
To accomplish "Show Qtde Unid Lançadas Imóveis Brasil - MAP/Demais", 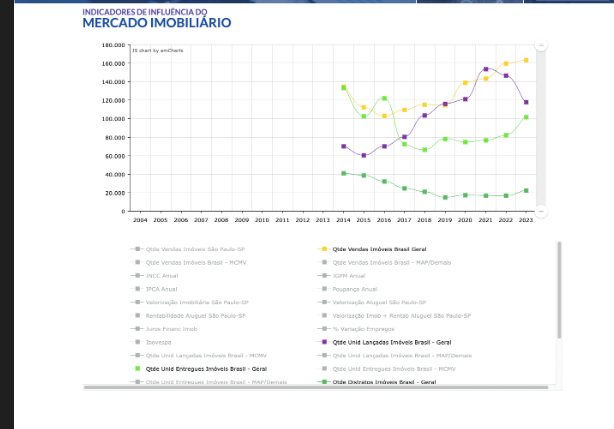I will click(395, 356).
